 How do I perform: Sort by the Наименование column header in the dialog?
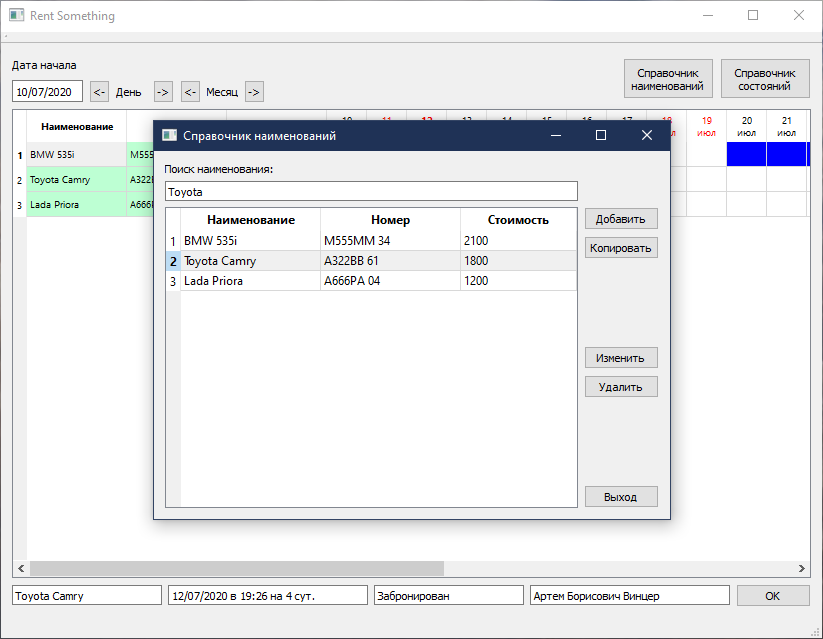pos(250,220)
